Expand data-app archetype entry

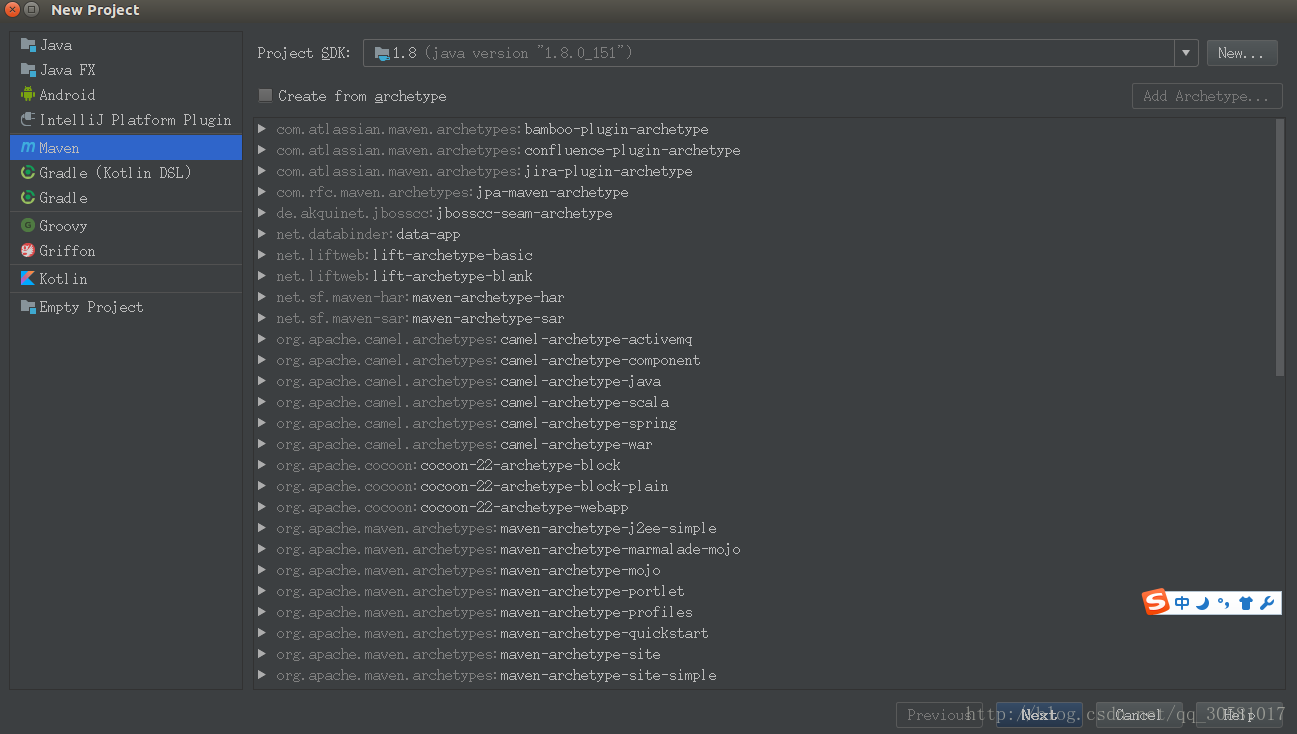(262, 234)
